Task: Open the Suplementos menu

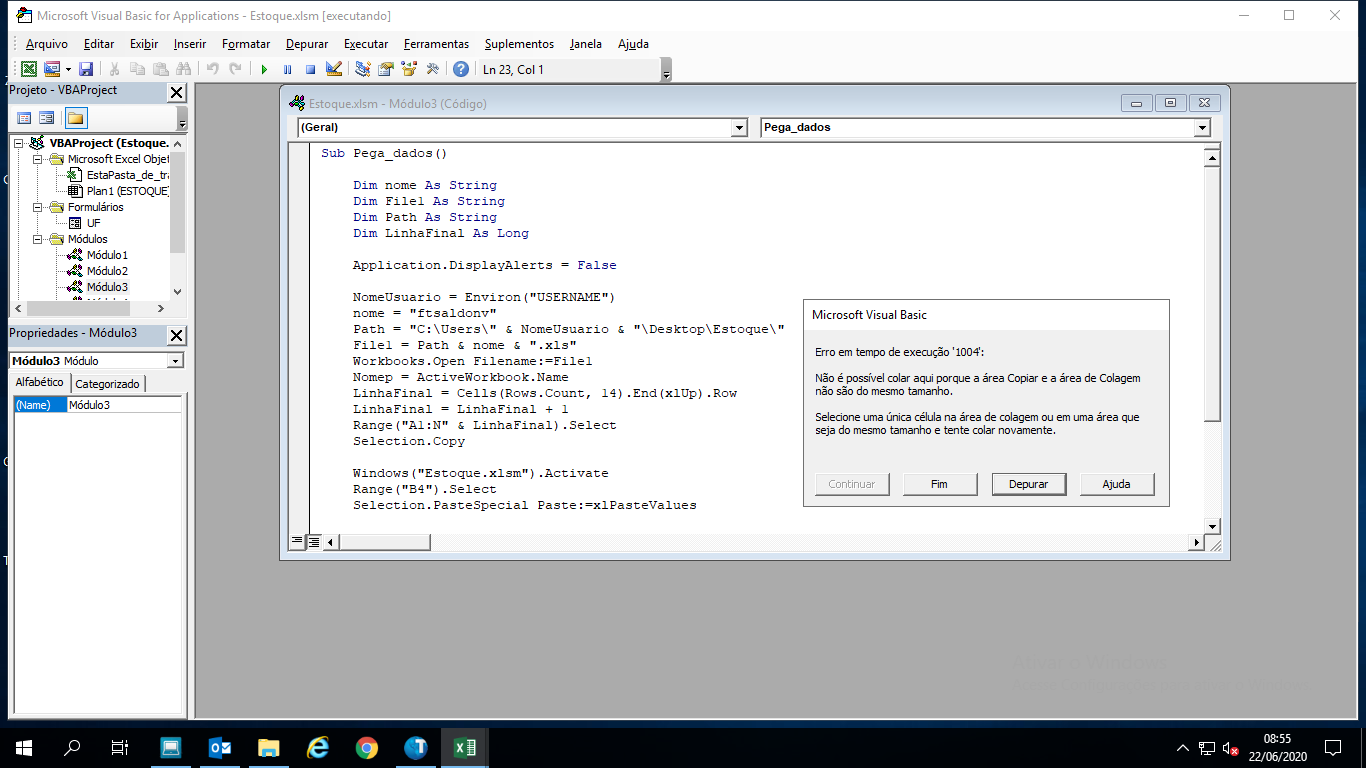Action: 519,44
